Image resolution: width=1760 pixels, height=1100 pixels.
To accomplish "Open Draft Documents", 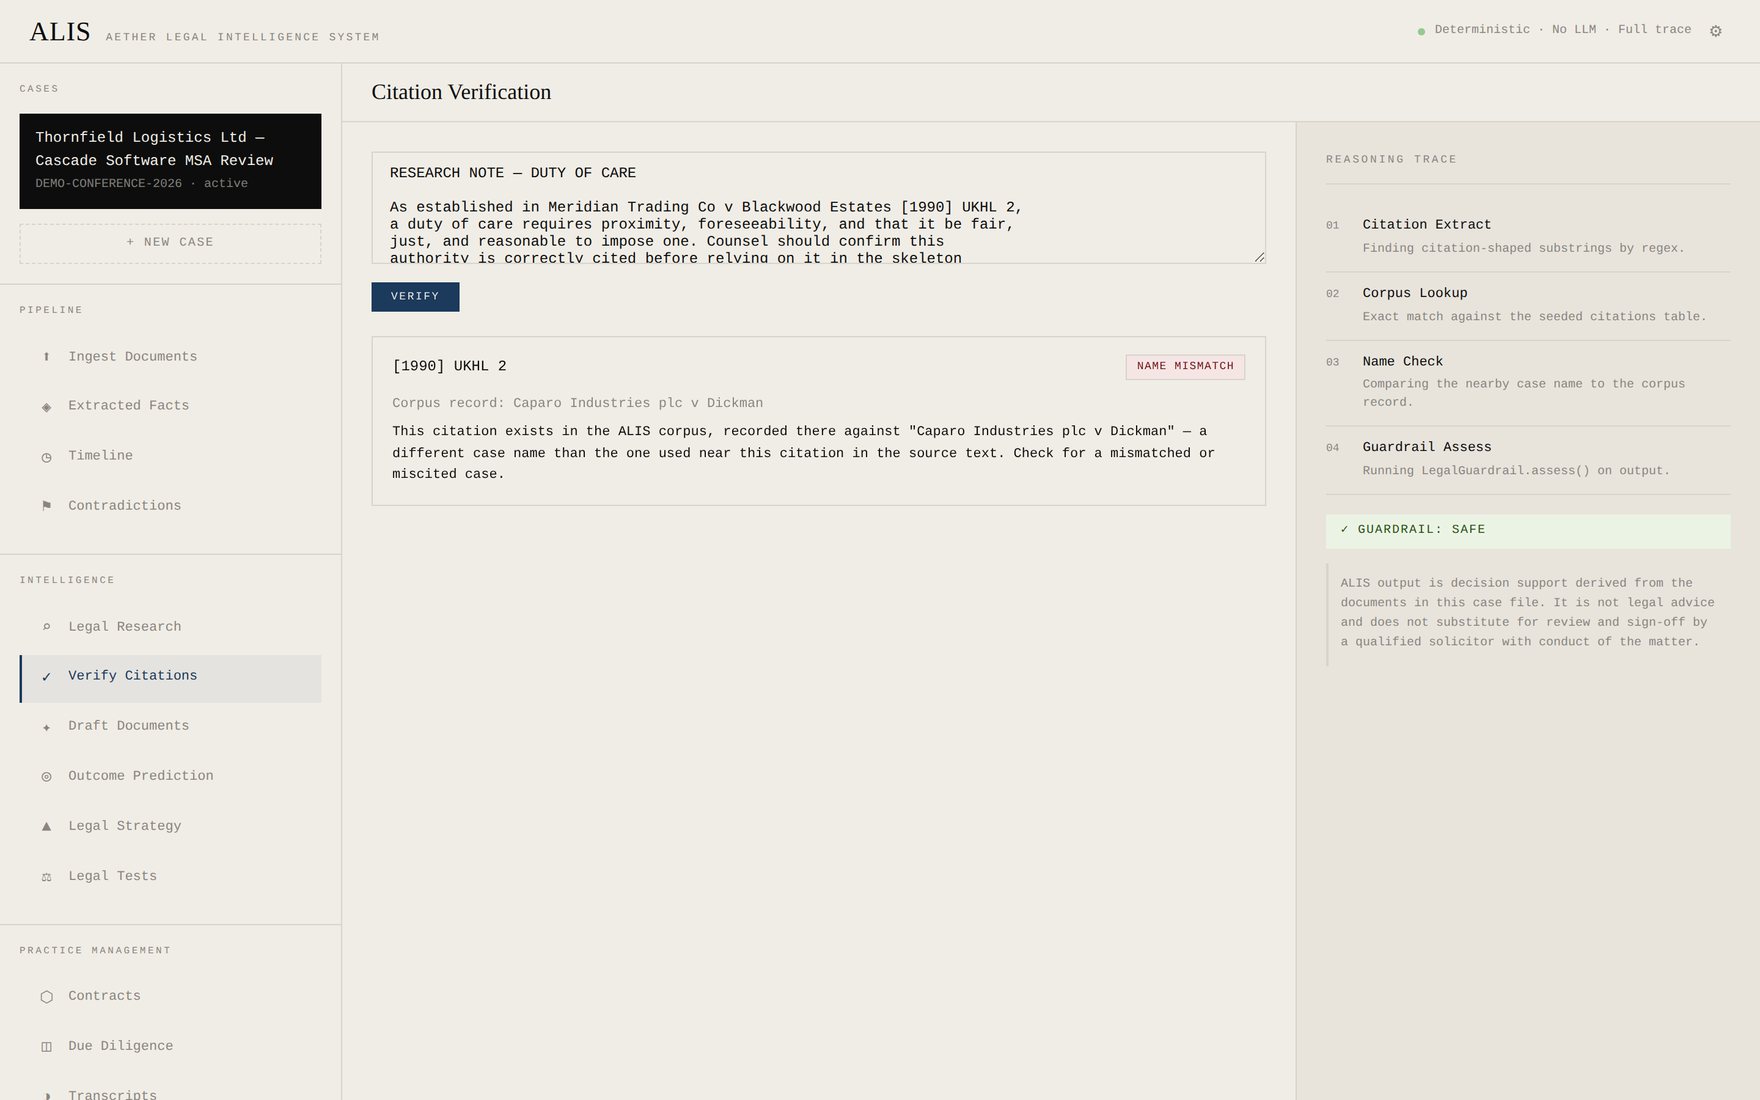I will pos(170,726).
